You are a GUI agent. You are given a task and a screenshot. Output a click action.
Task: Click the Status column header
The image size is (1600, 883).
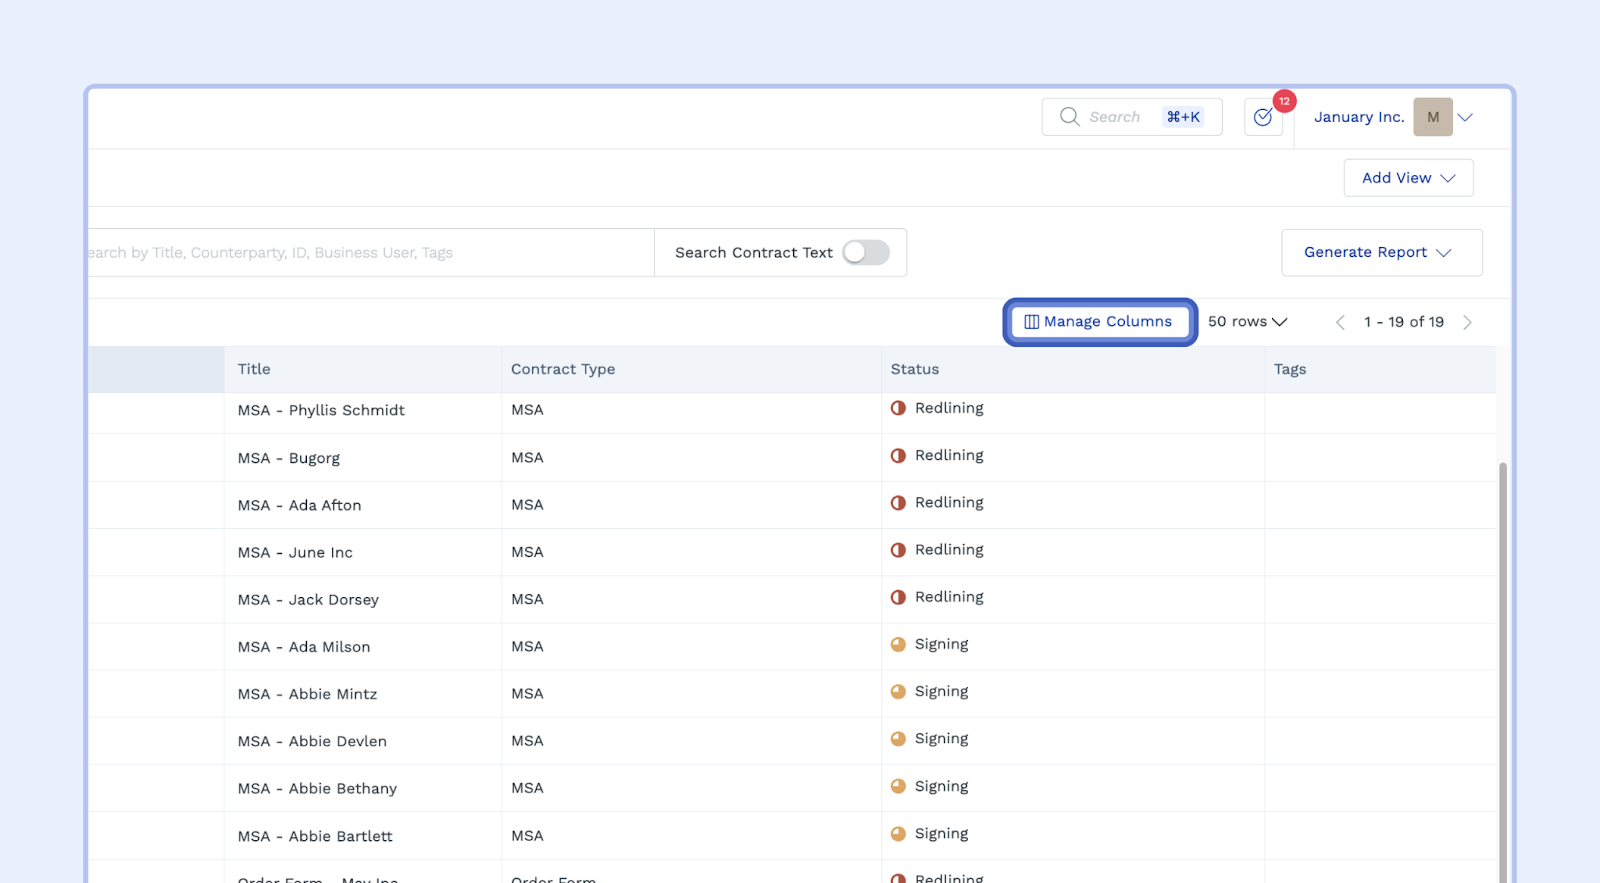(914, 369)
